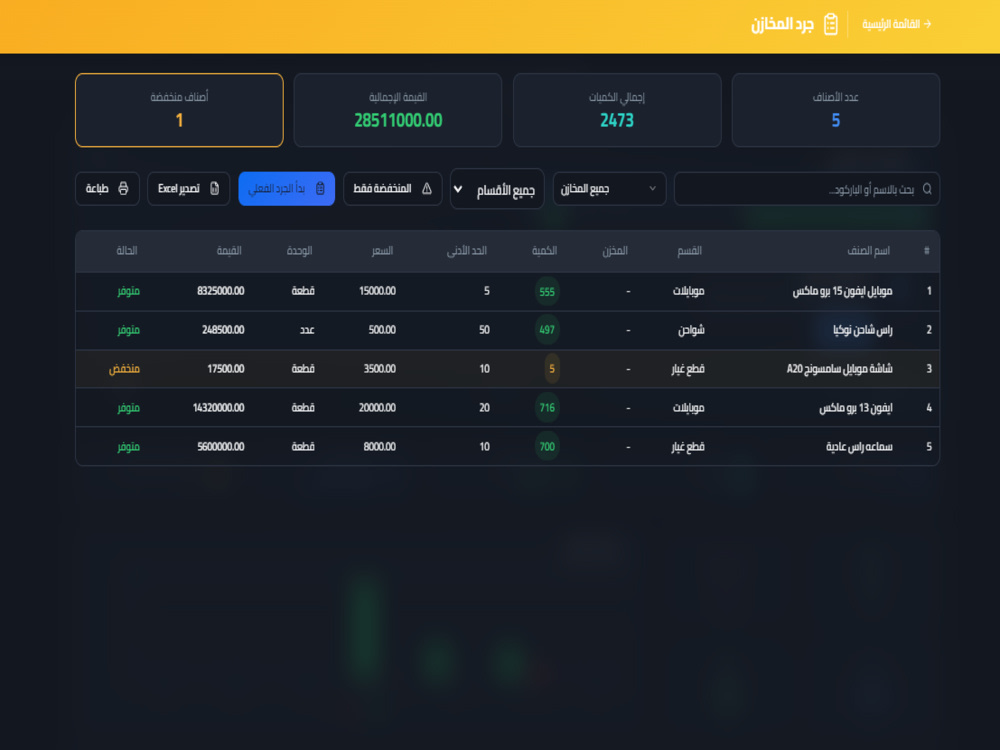
Task: Select item سماعه راس عادية
Action: pos(859,447)
